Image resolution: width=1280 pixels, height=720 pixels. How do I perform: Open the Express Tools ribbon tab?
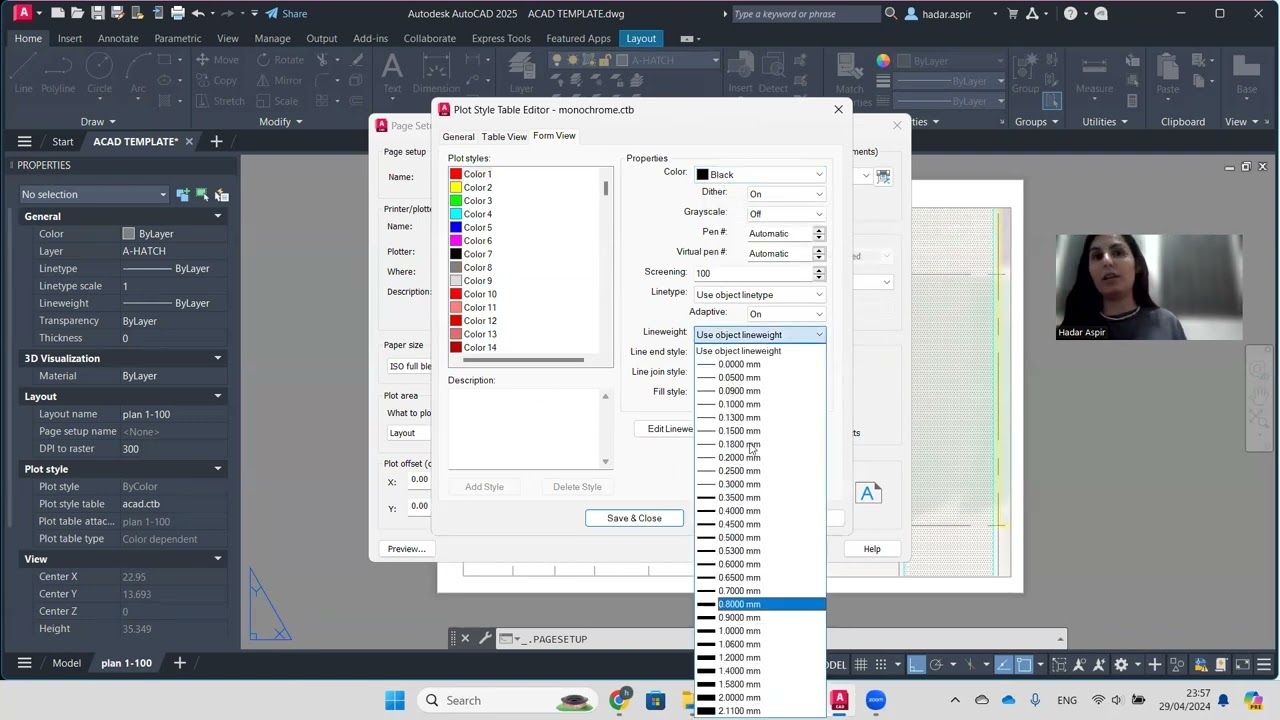coord(501,38)
